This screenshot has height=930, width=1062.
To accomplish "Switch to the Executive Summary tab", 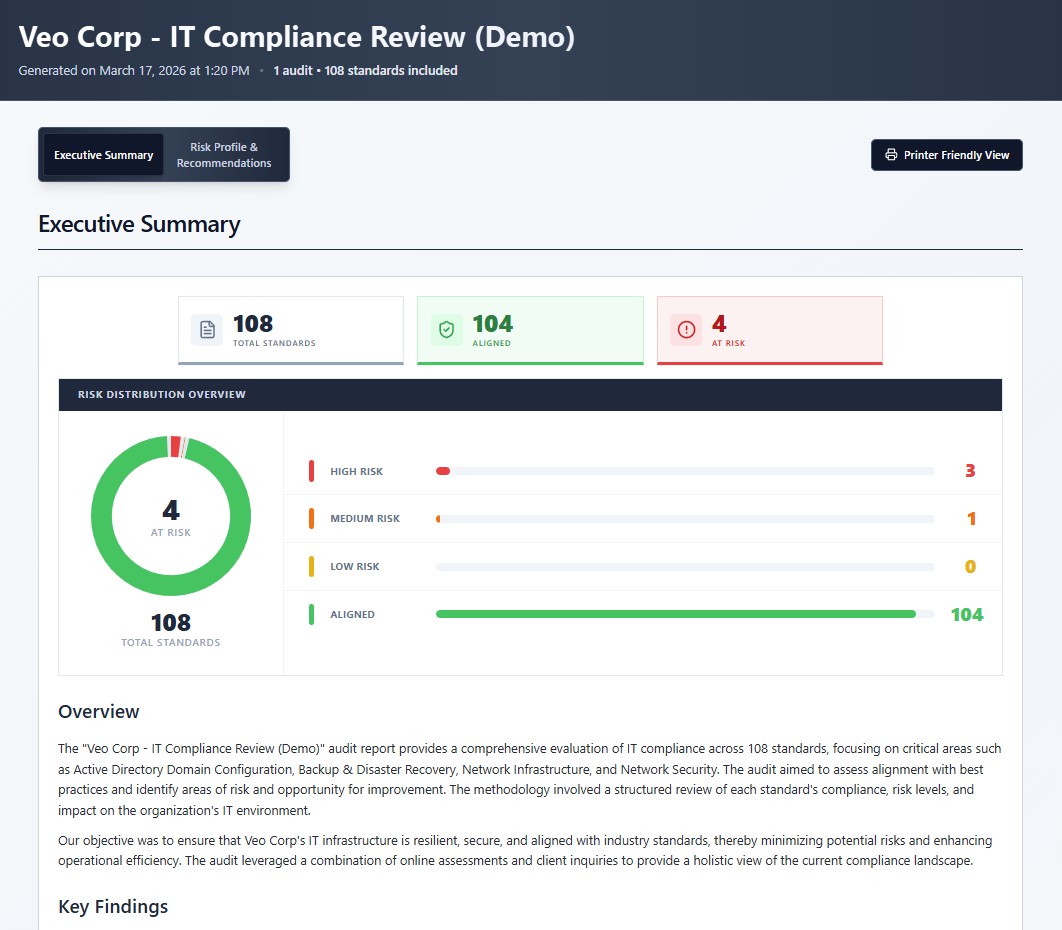I will pyautogui.click(x=104, y=155).
